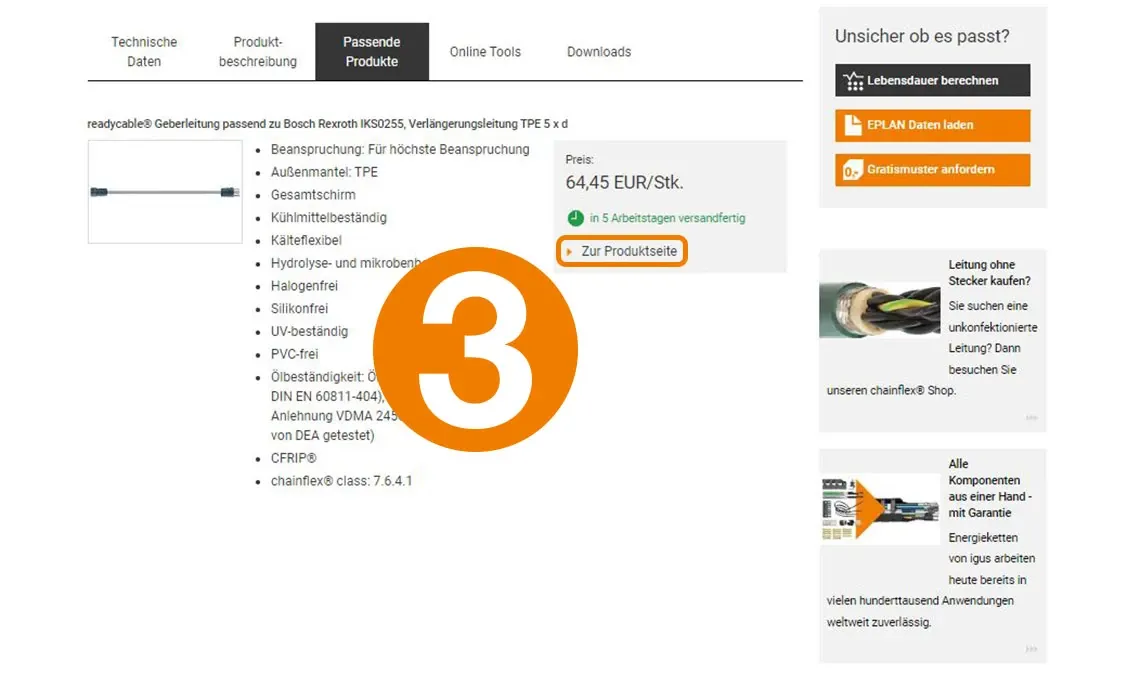Click the free sample price tag icon
Viewport: 1140px width, 700px height.
tap(852, 170)
